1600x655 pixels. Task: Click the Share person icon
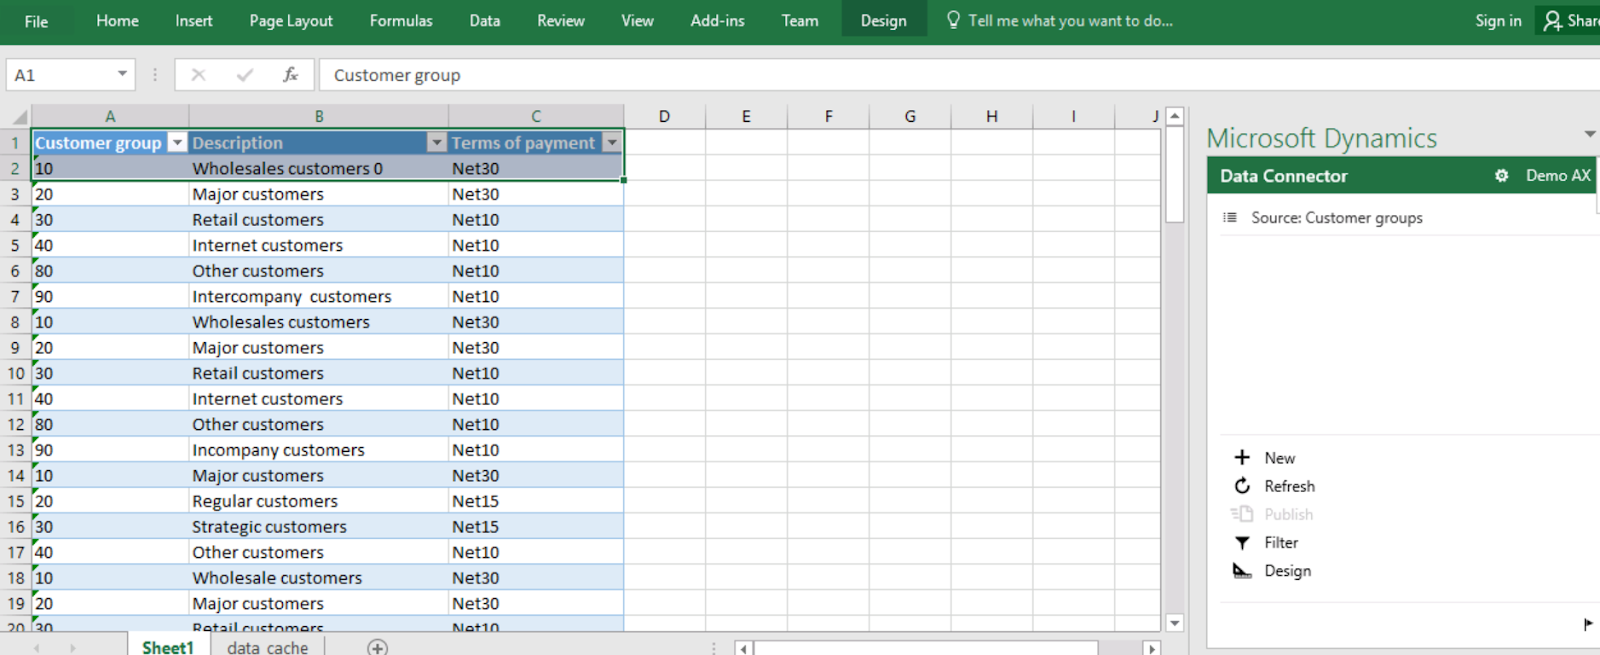point(1552,21)
